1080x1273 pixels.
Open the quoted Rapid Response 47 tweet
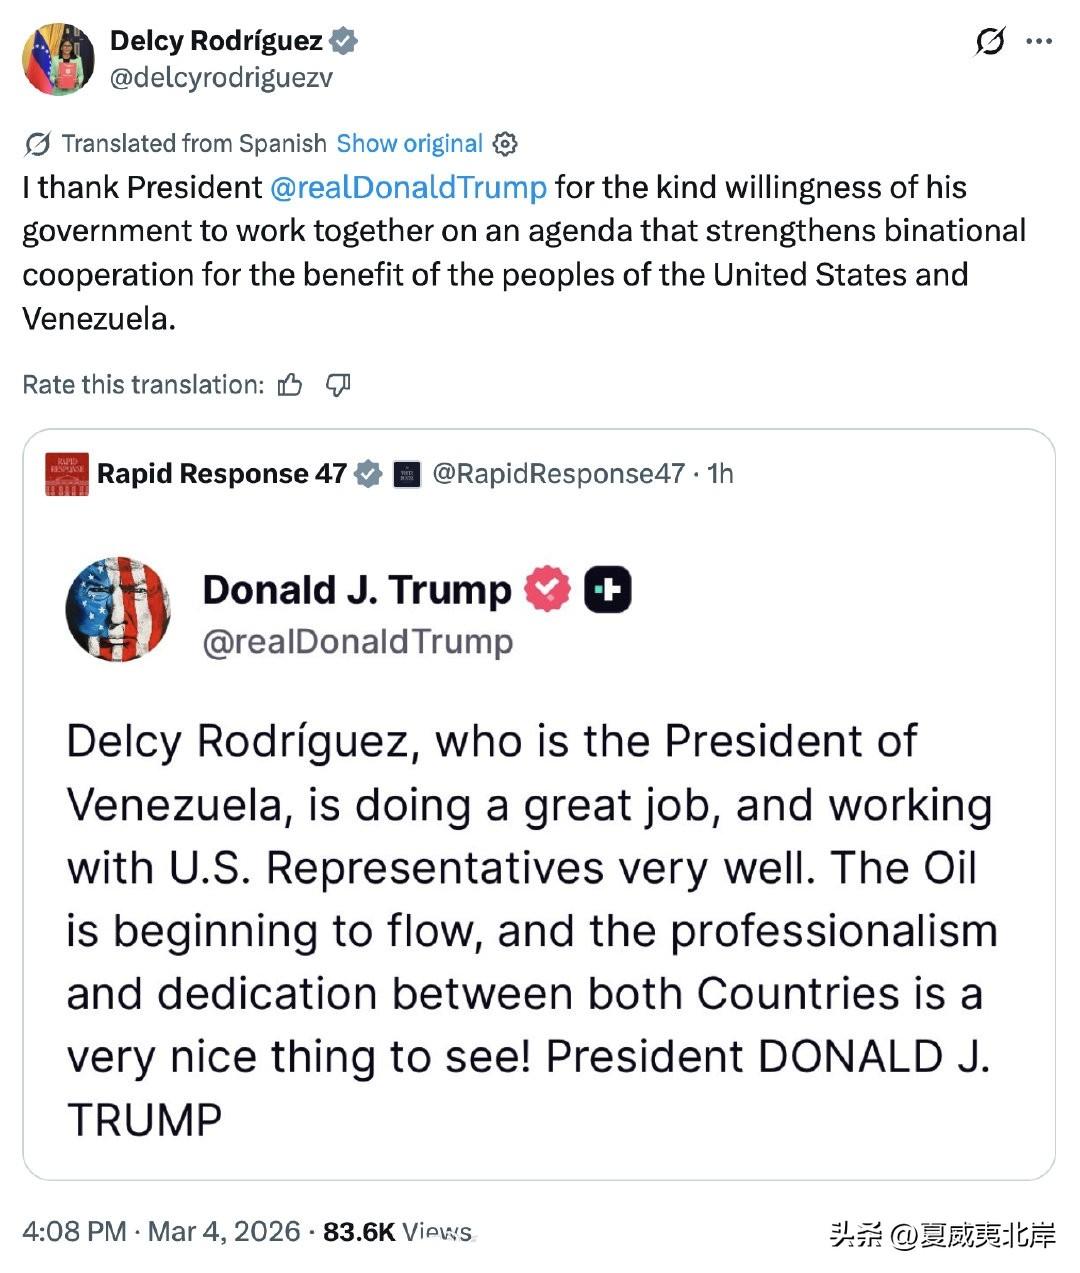pyautogui.click(x=540, y=900)
